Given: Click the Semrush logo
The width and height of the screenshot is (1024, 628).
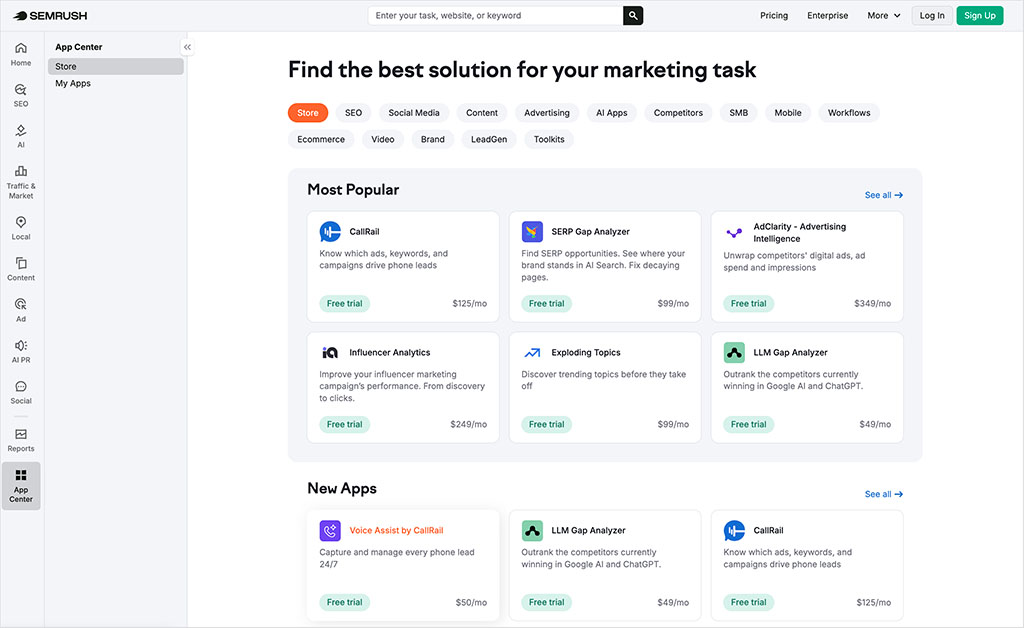Looking at the screenshot, I should point(50,16).
